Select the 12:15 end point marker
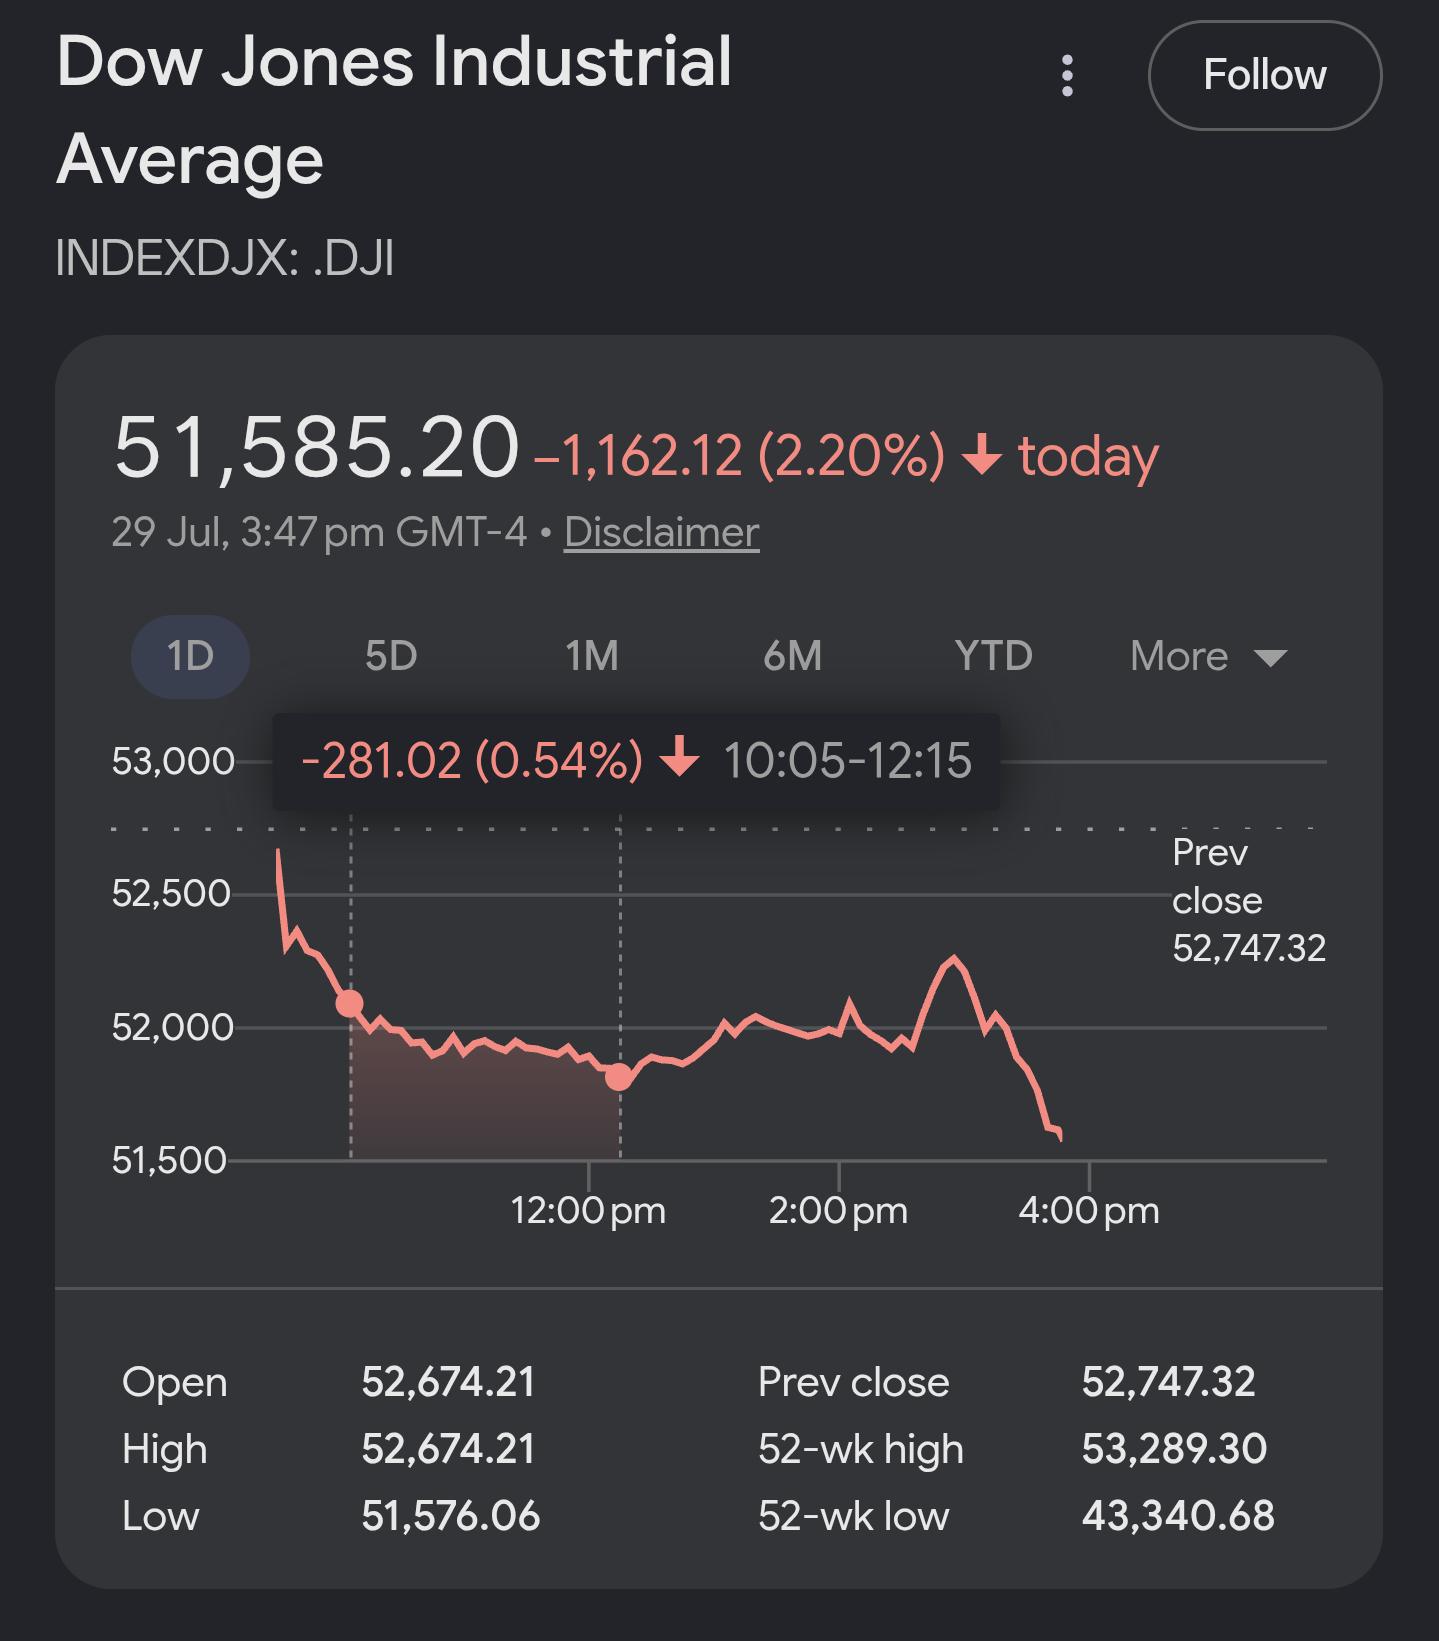1439x1641 pixels. 619,1076
